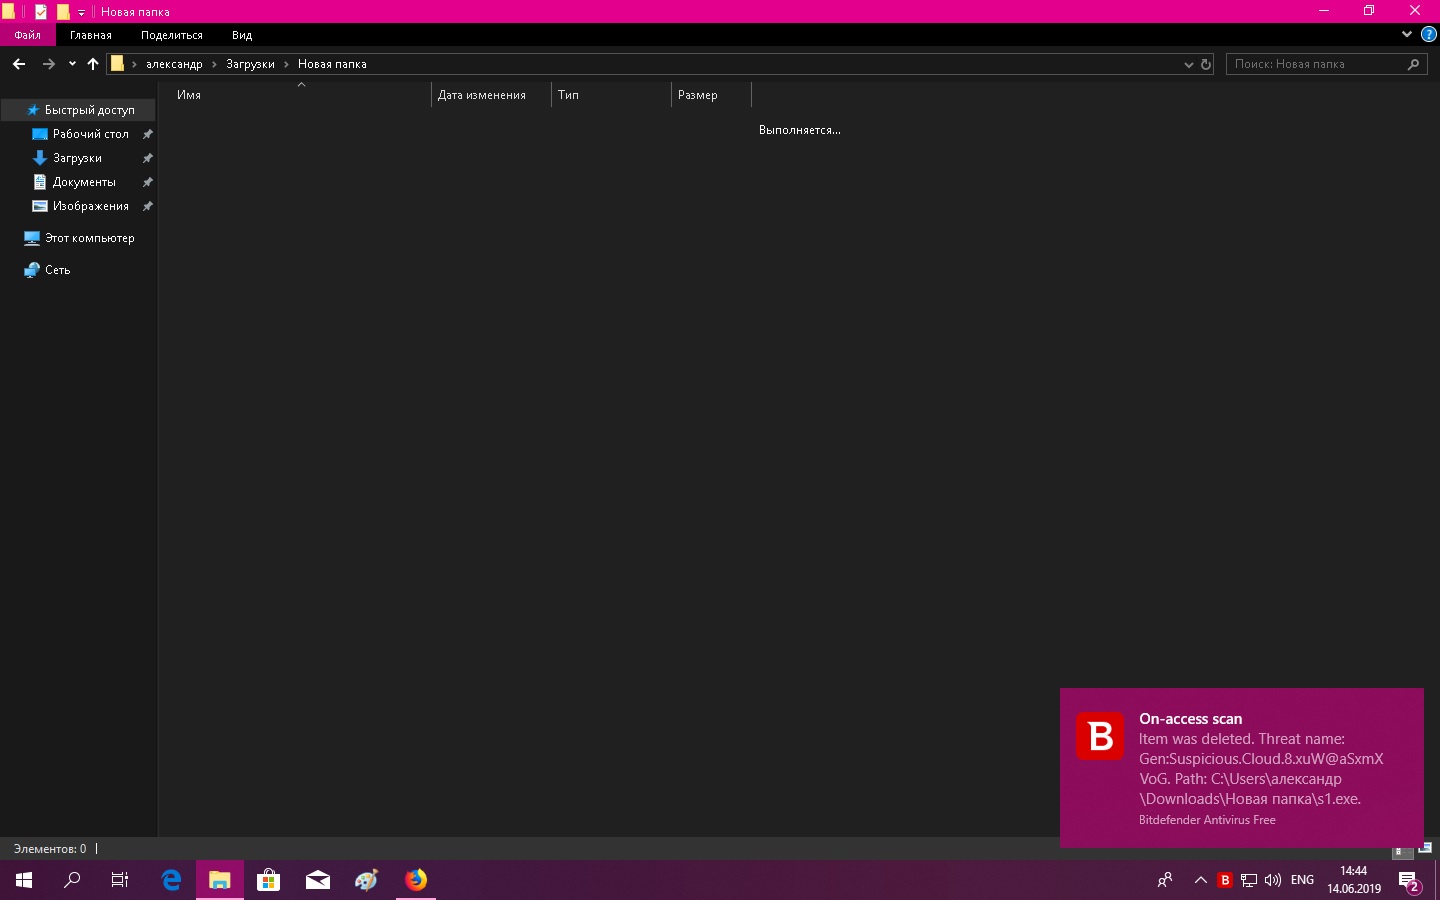1440x900 pixels.
Task: Open the Explorer help icon
Action: point(1428,34)
